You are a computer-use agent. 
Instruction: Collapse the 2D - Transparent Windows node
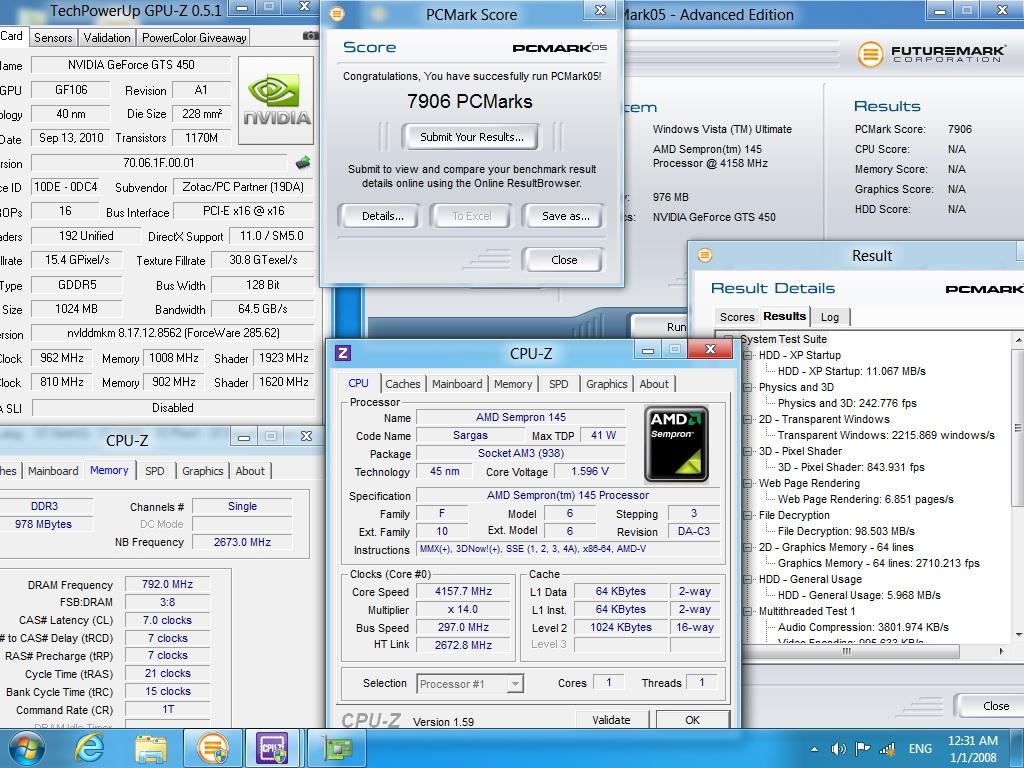[748, 419]
